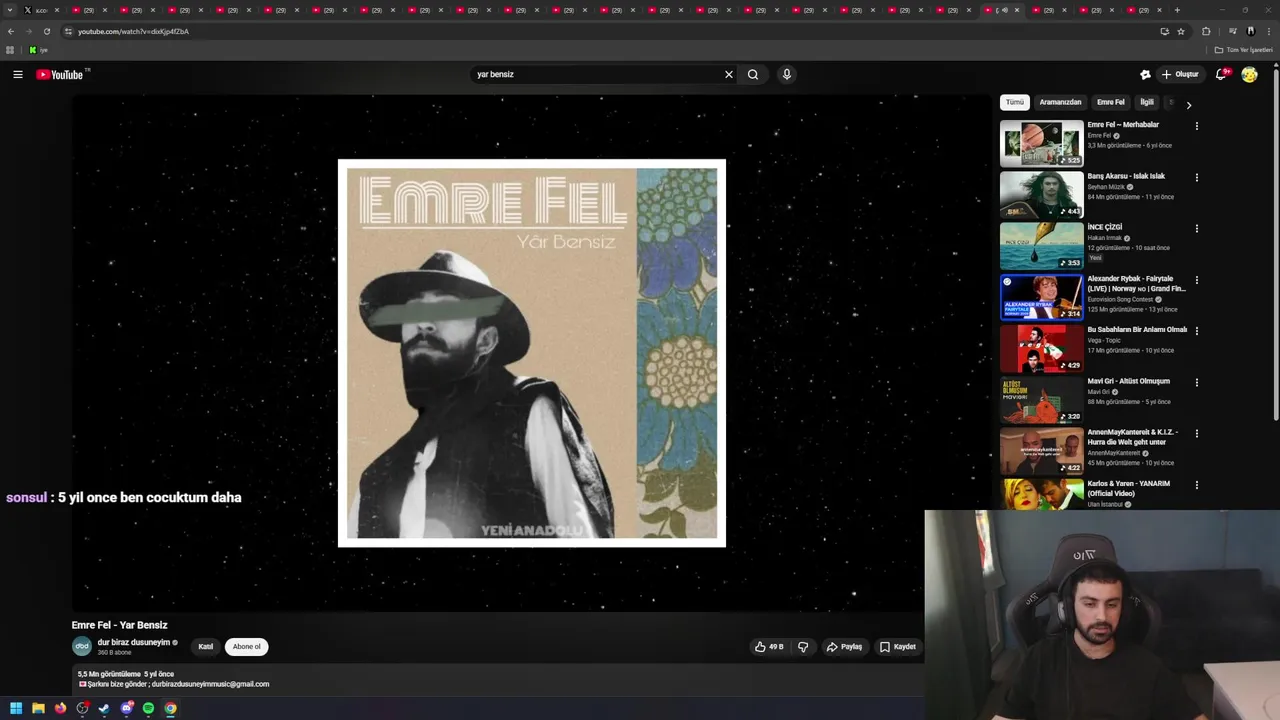Open the apps grid in bookmarks bar

point(10,50)
